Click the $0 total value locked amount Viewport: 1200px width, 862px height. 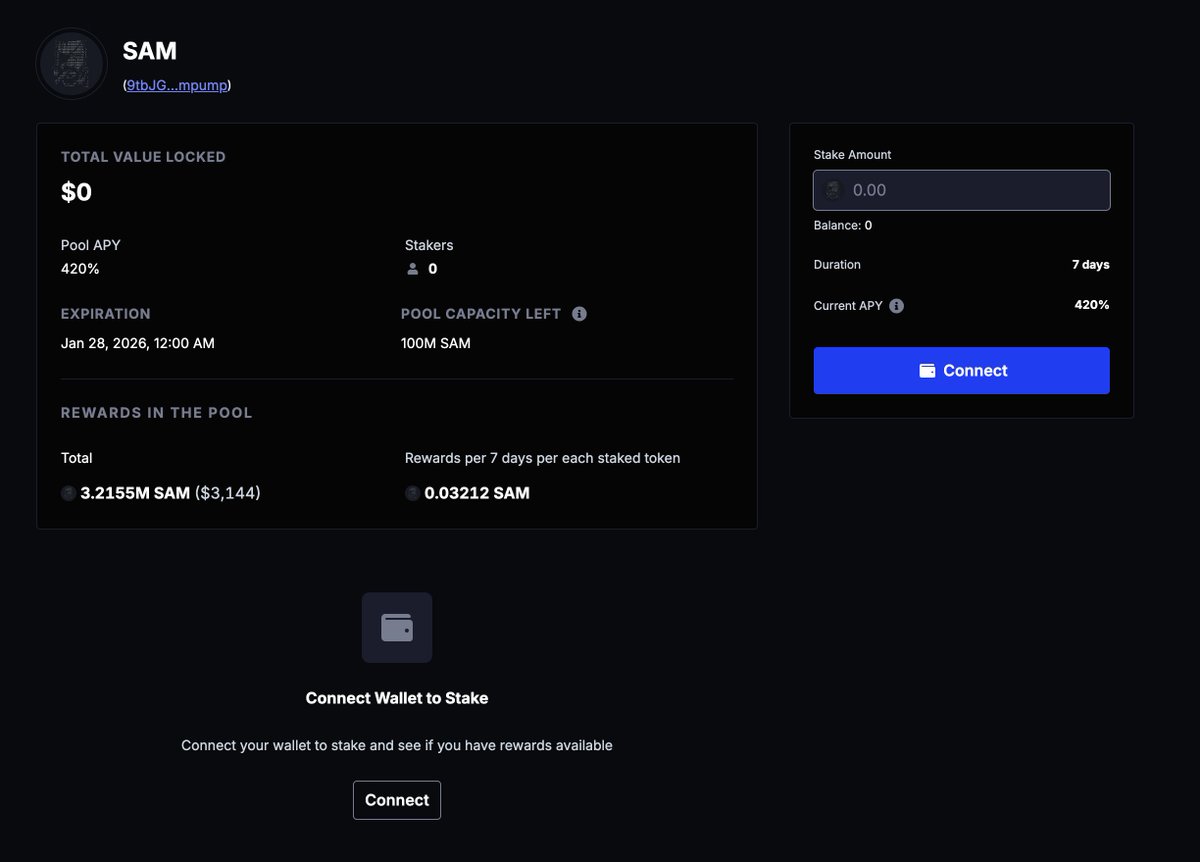click(x=77, y=192)
